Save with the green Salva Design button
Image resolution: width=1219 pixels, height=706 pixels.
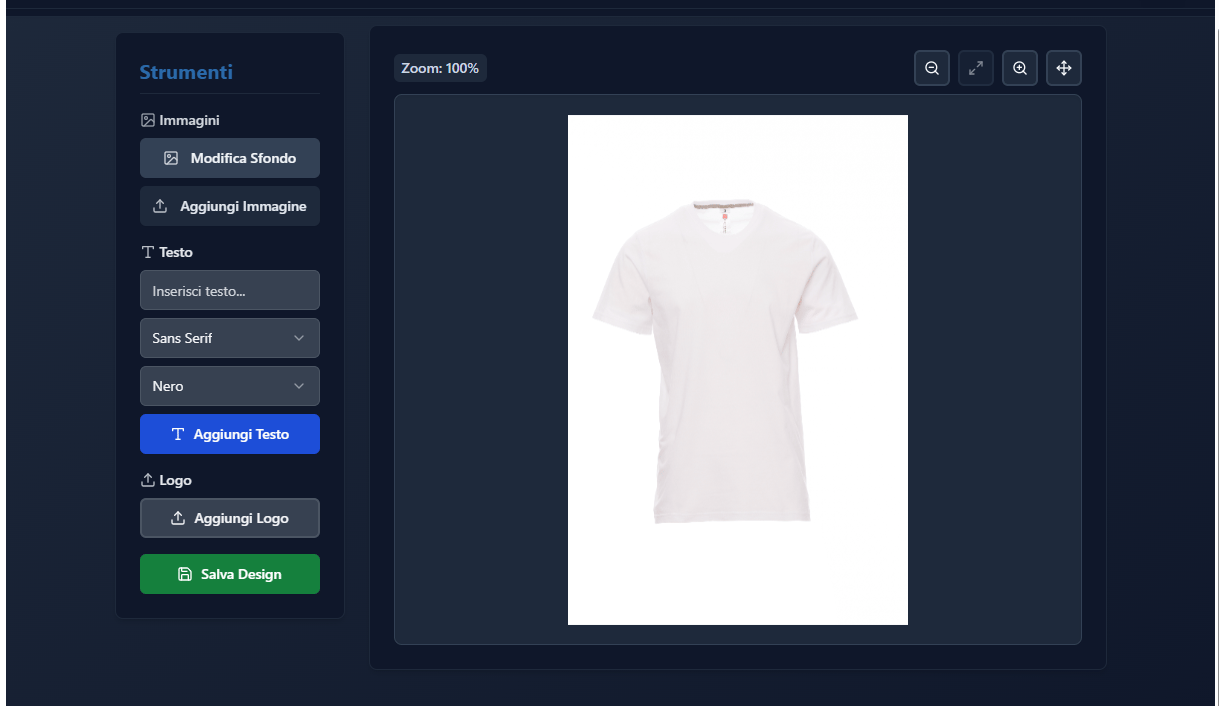pyautogui.click(x=230, y=574)
